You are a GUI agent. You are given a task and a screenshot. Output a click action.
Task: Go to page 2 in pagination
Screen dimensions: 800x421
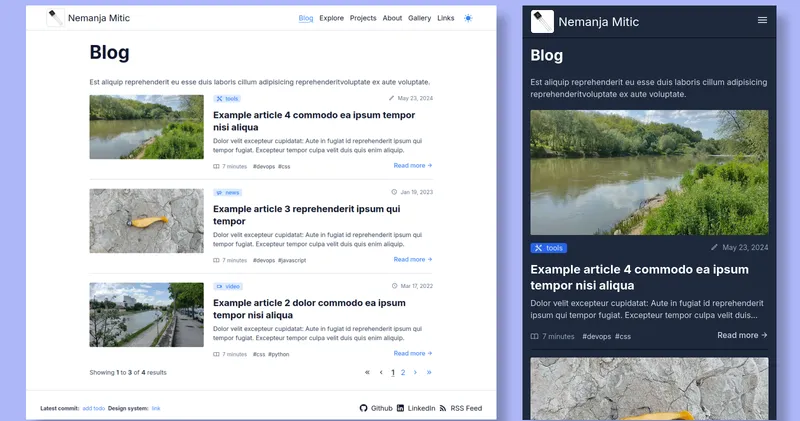(x=403, y=372)
